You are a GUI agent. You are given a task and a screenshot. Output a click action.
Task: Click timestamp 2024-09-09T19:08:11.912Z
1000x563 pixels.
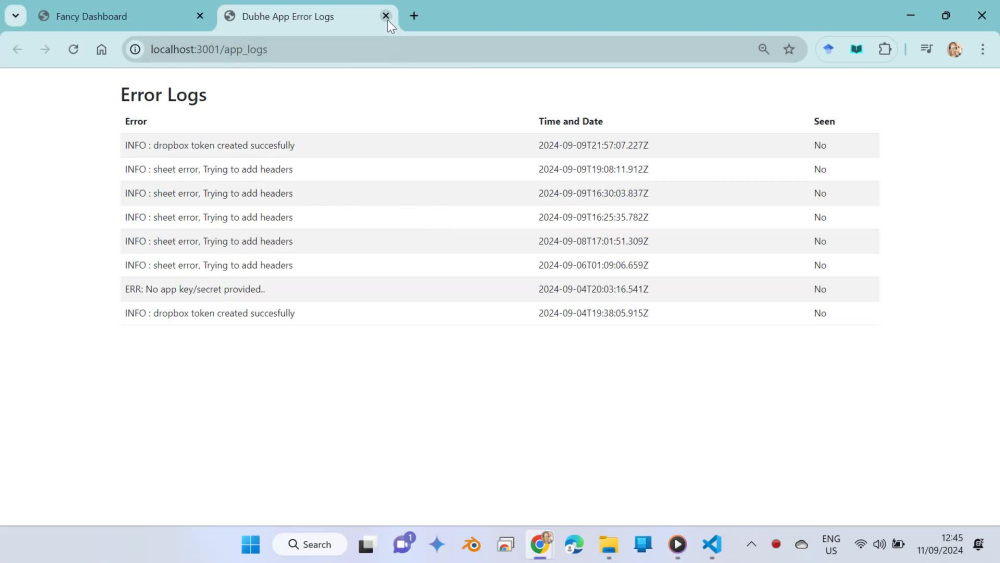(x=593, y=170)
